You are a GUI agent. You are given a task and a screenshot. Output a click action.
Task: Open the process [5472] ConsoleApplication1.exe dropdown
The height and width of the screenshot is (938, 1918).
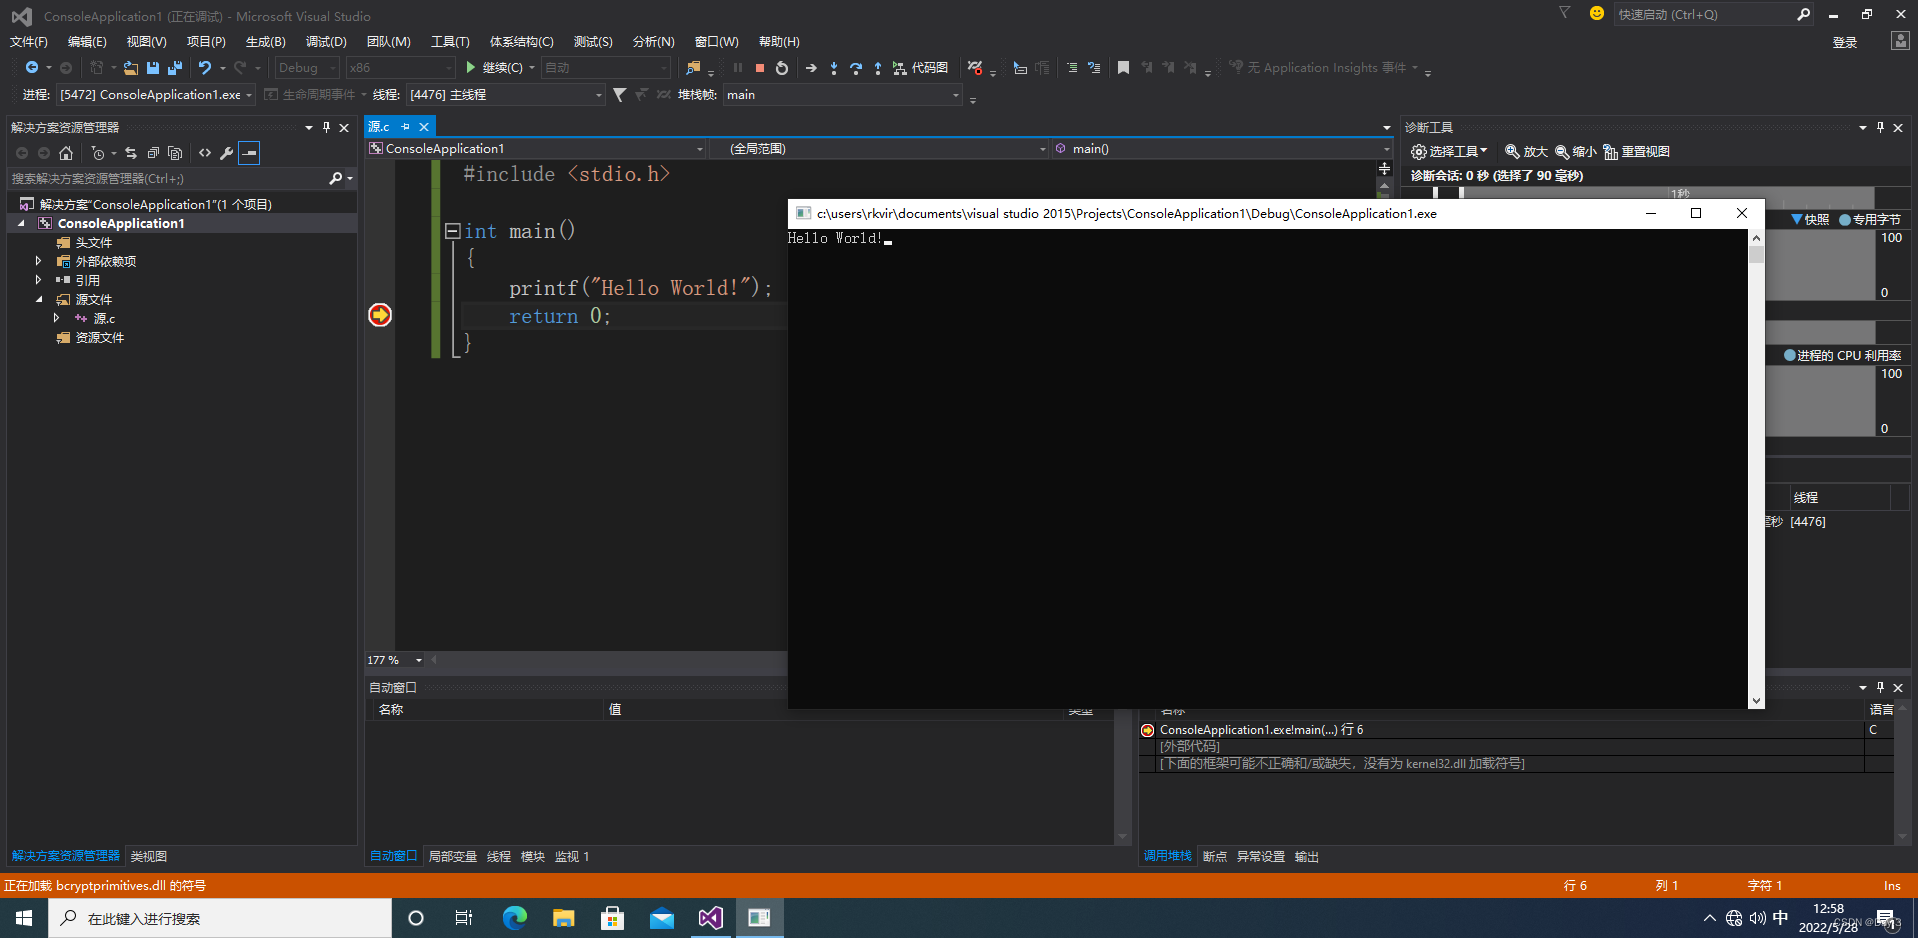[156, 95]
